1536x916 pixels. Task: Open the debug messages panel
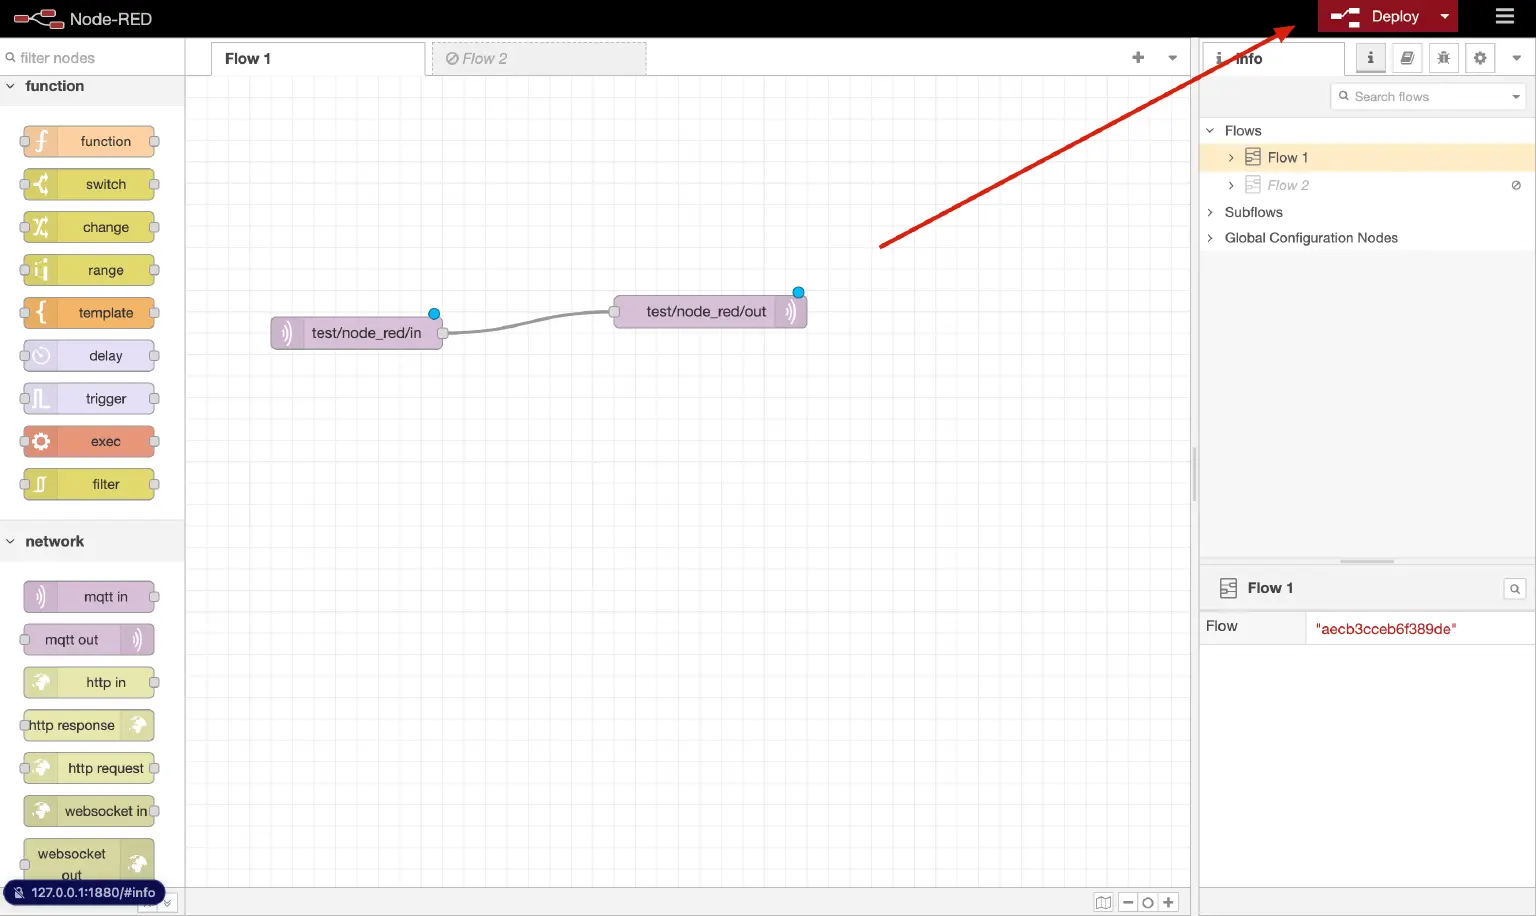tap(1444, 58)
